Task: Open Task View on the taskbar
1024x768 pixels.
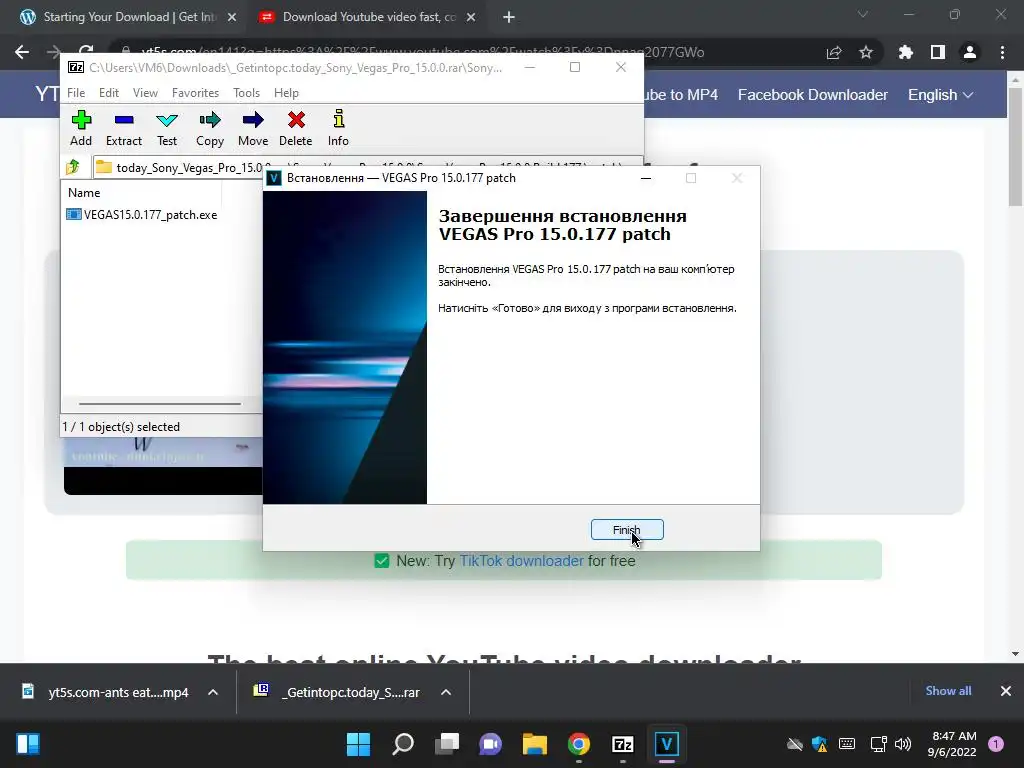Action: tap(447, 744)
